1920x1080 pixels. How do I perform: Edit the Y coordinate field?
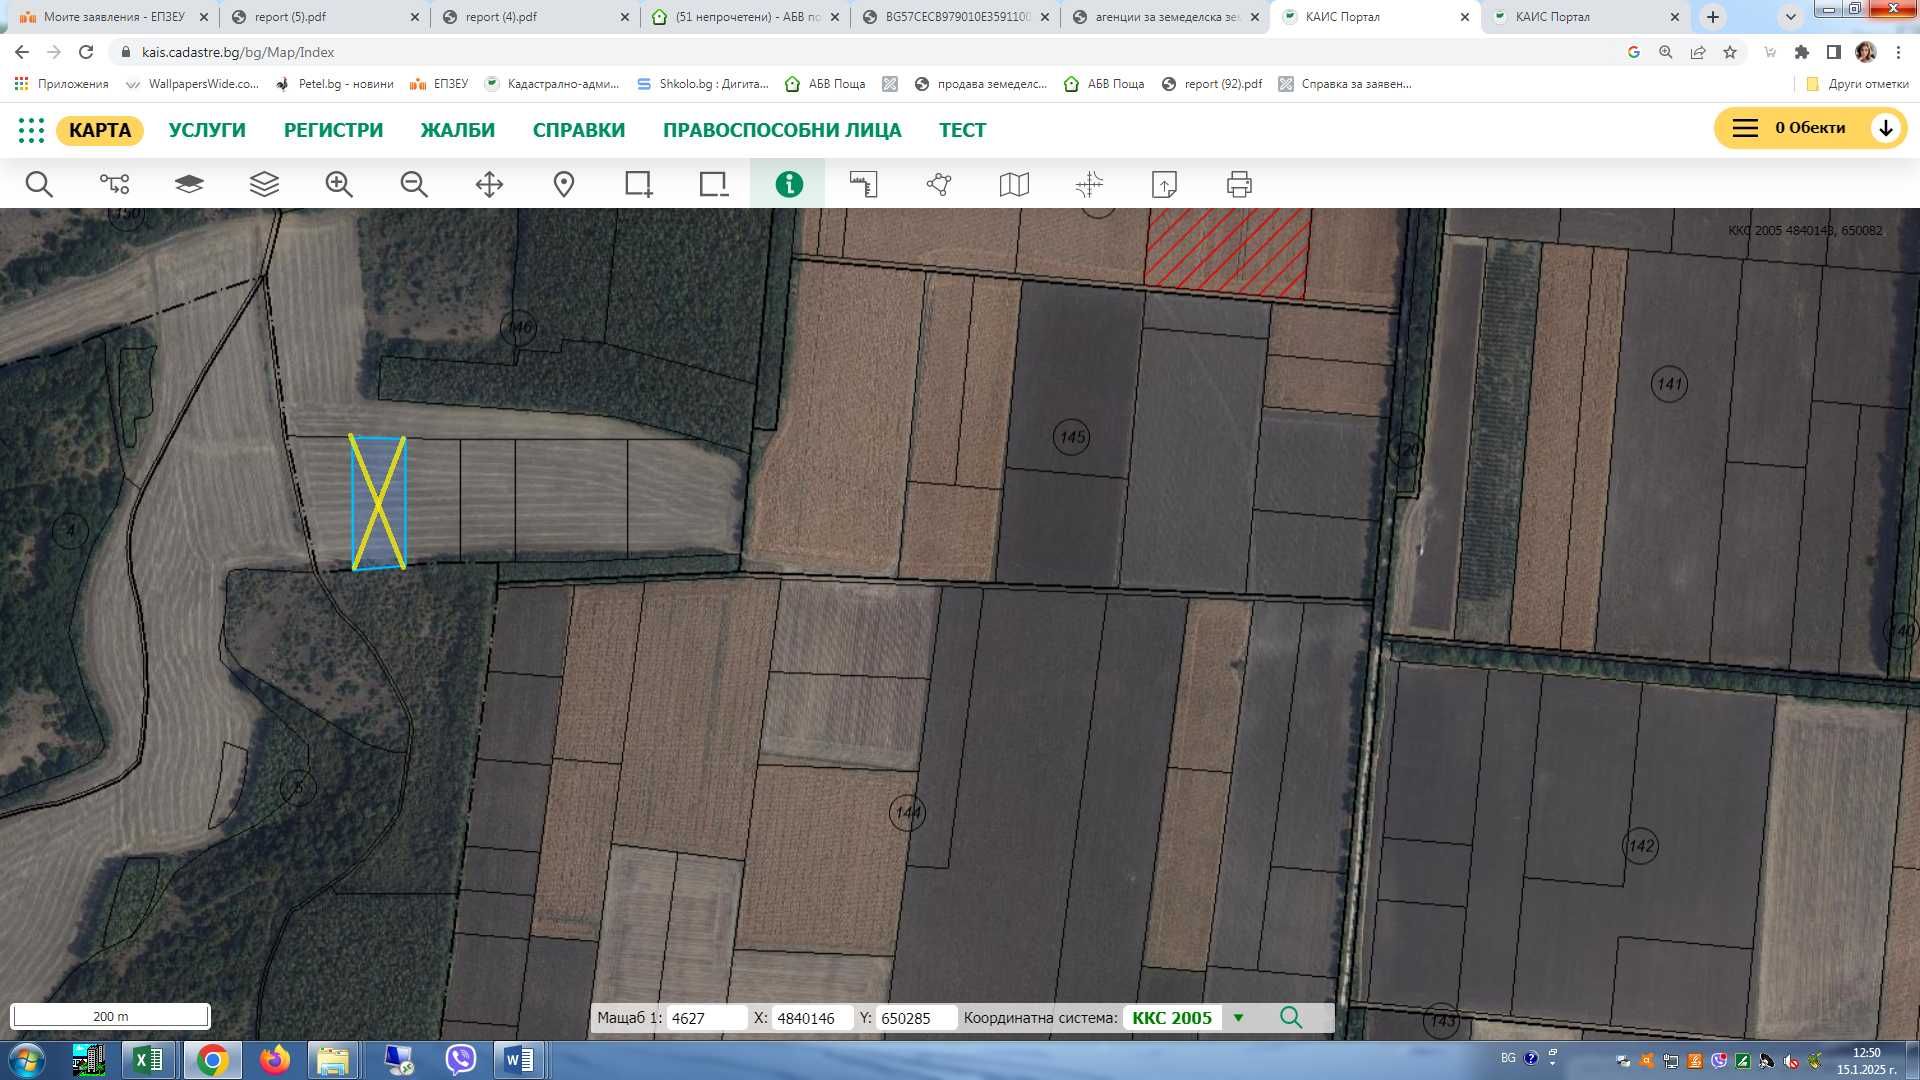coord(916,1018)
